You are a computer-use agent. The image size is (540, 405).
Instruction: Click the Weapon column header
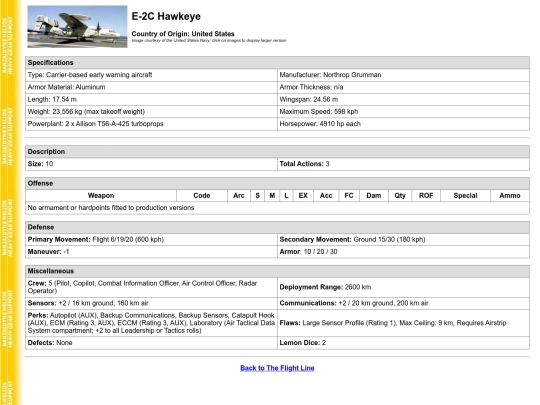[101, 196]
